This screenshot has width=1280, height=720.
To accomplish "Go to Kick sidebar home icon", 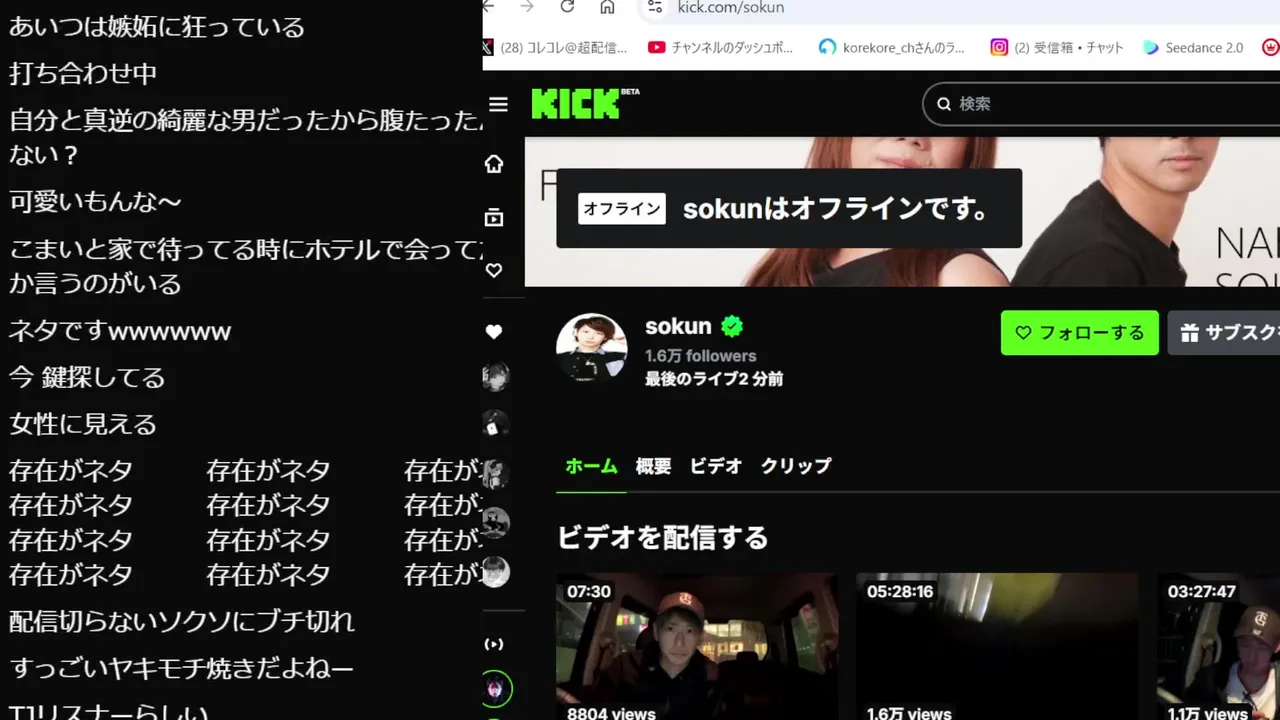I will pyautogui.click(x=494, y=164).
